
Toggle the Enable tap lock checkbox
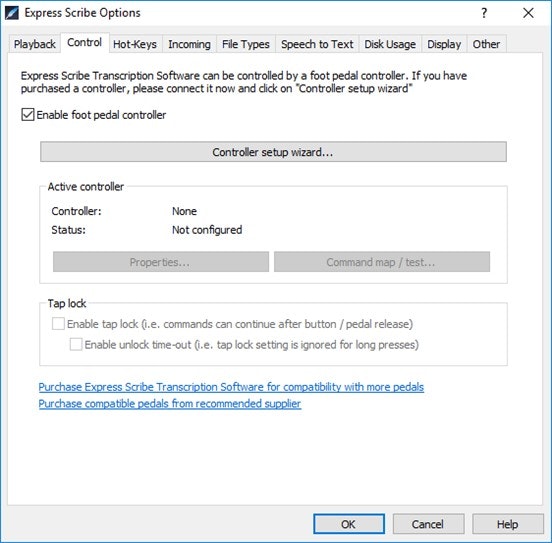[58, 324]
